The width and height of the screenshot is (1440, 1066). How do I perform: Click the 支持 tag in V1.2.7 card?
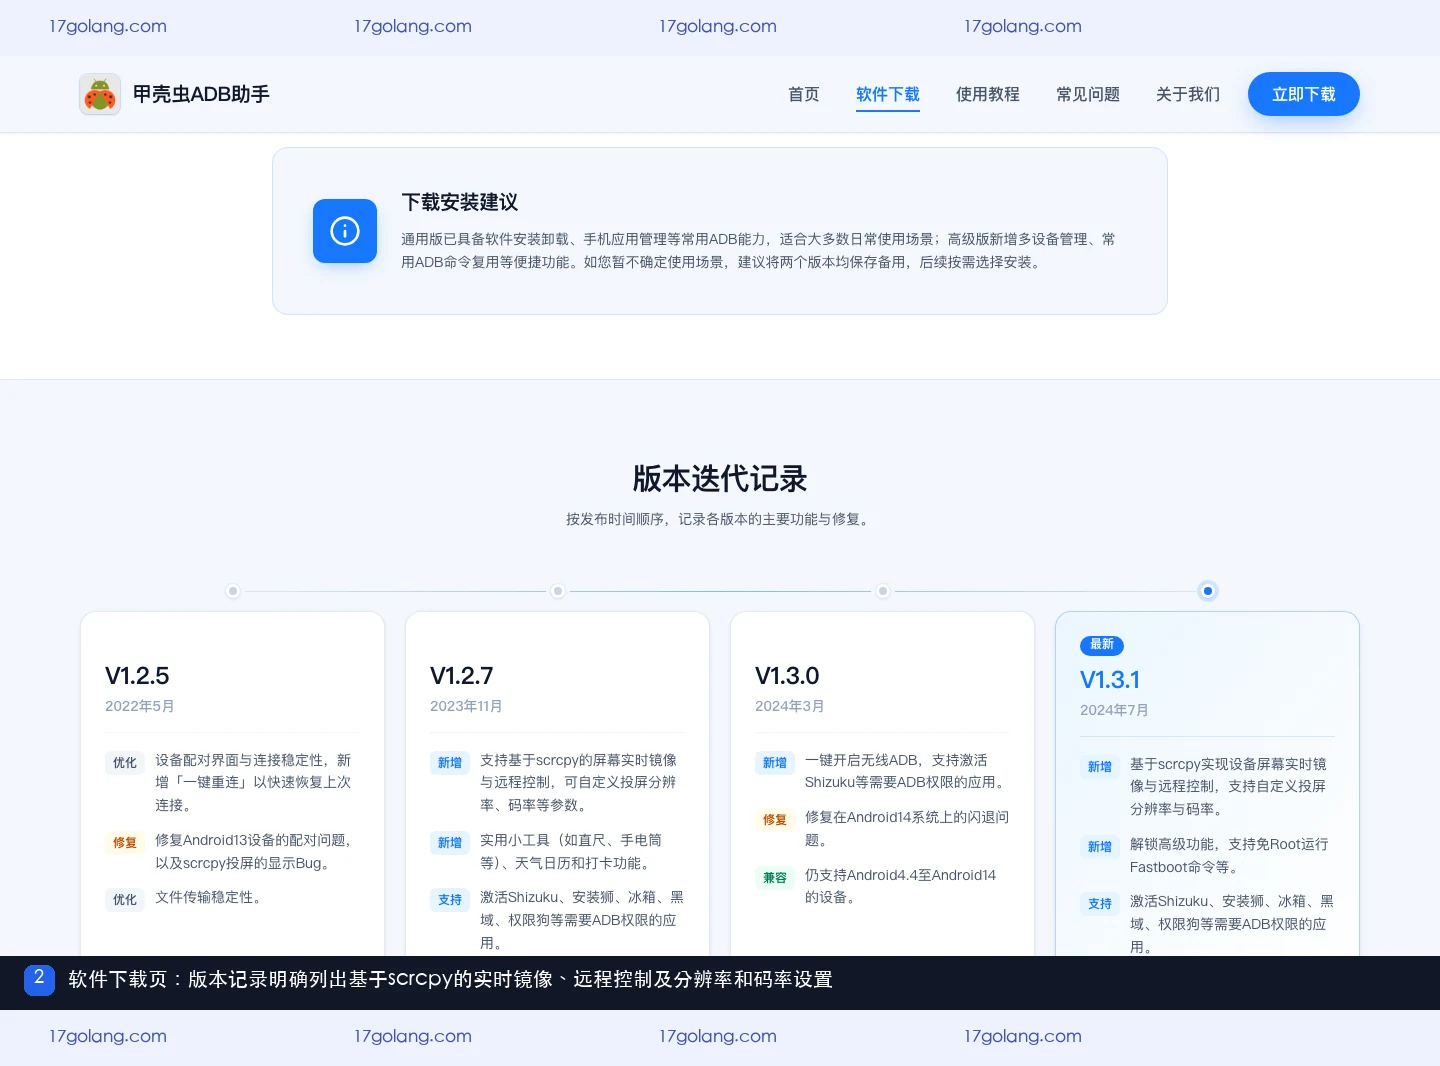[x=450, y=900]
